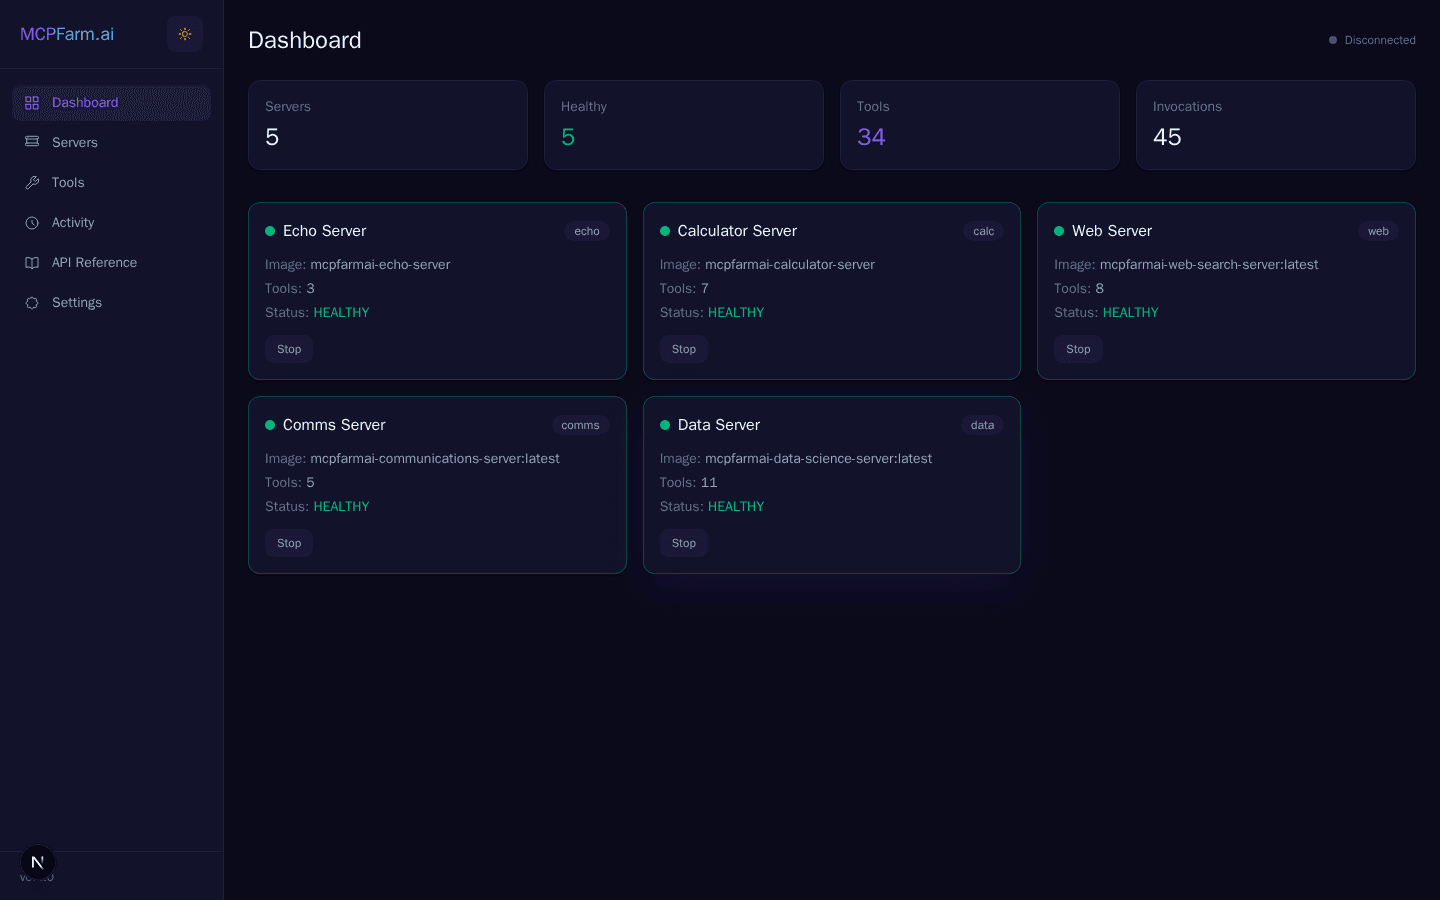This screenshot has height=900, width=1440.
Task: Open Activity via the clock icon
Action: click(31, 222)
